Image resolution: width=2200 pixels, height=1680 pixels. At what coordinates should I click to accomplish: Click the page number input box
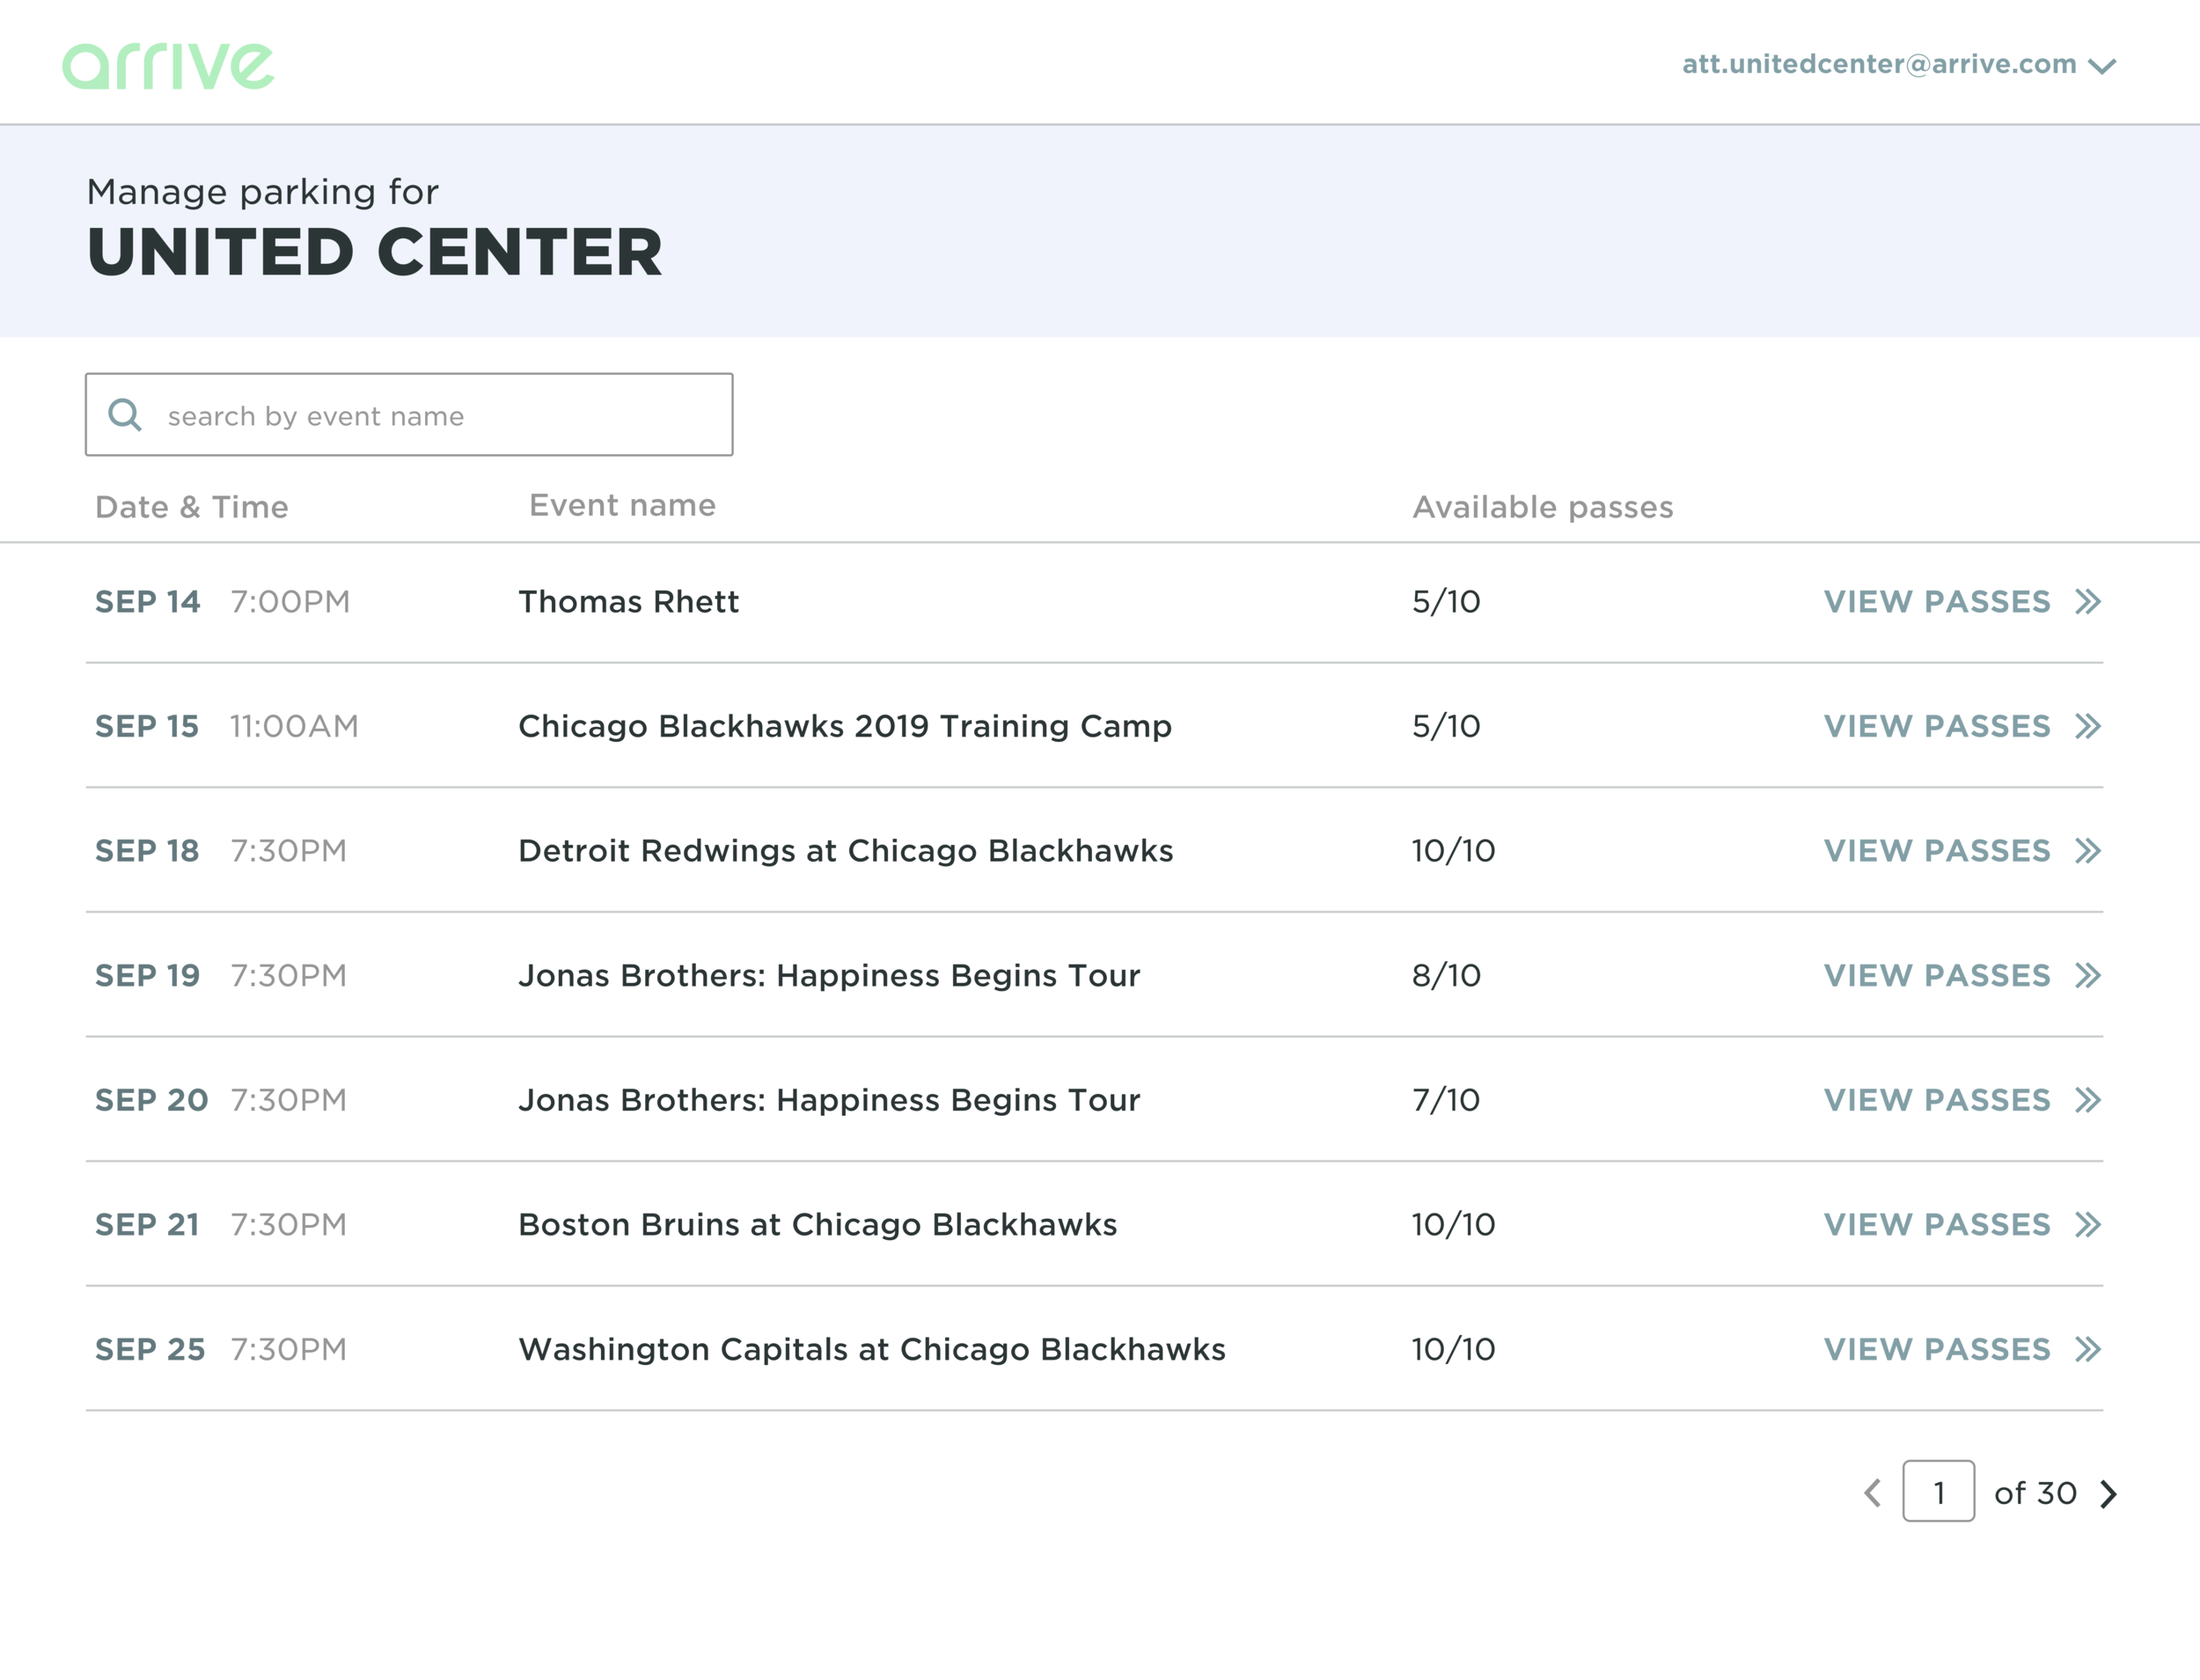[x=1938, y=1491]
